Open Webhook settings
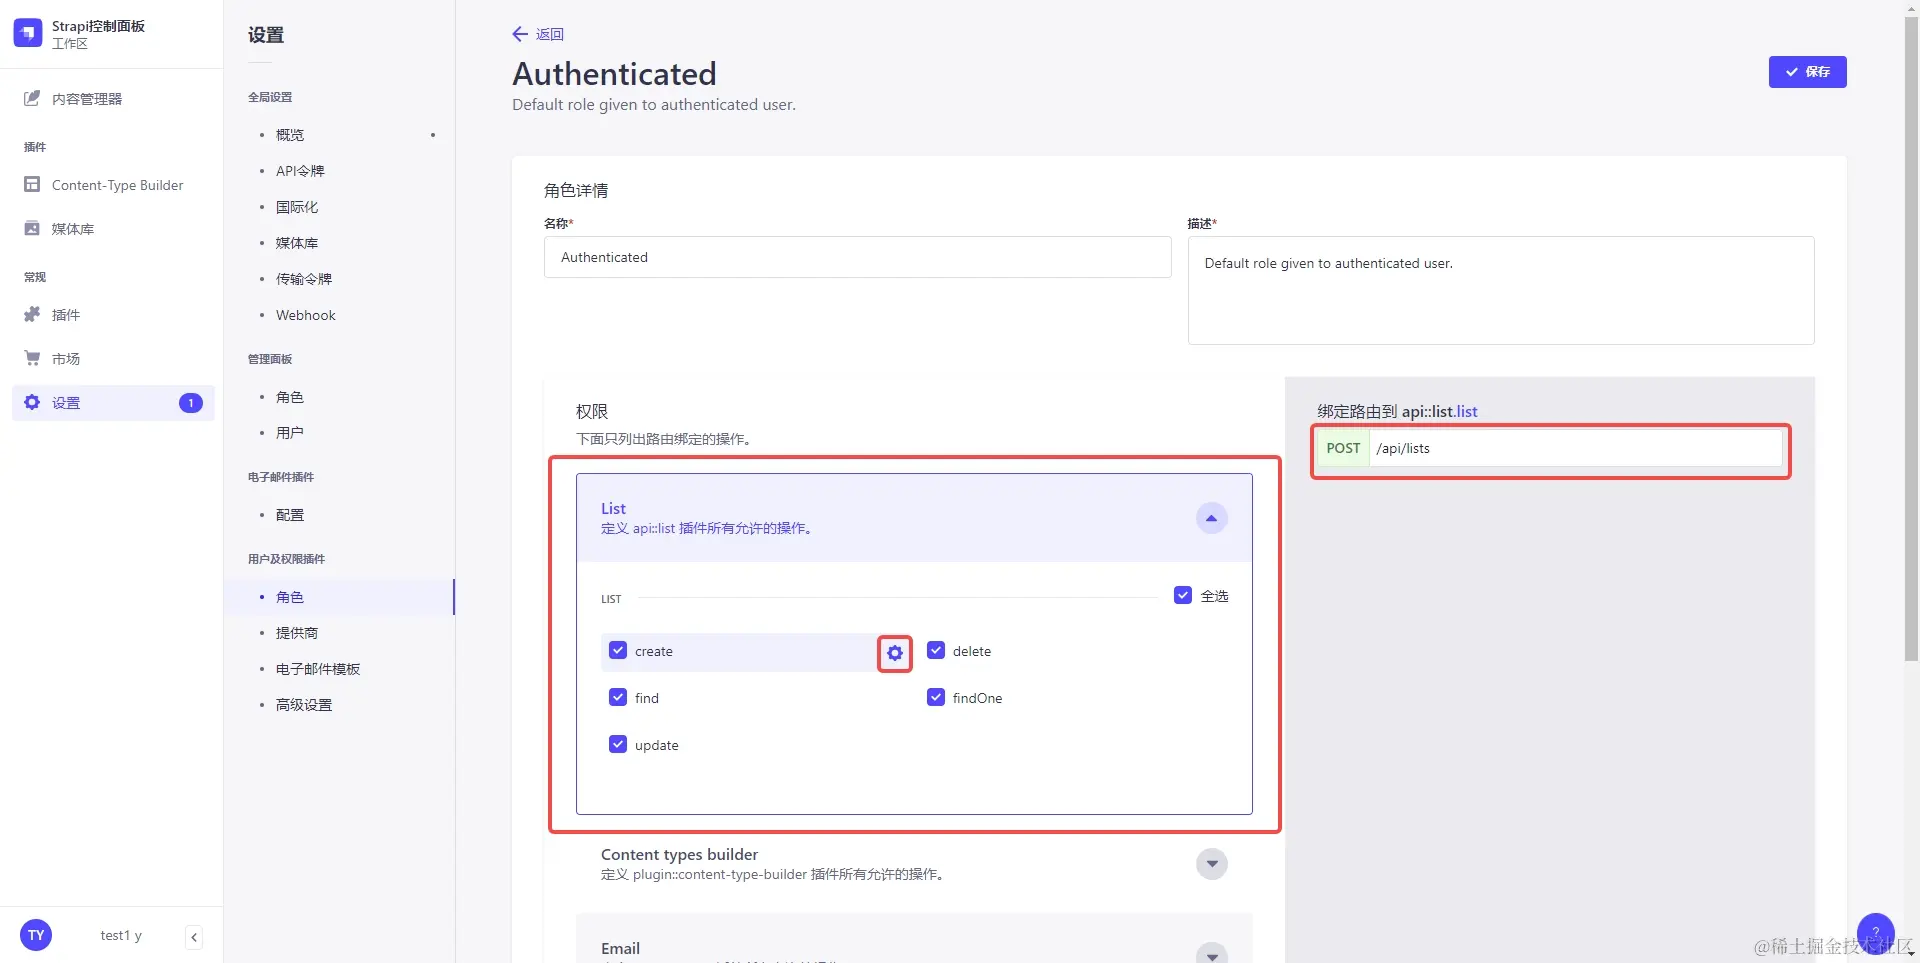This screenshot has width=1920, height=963. (x=306, y=315)
